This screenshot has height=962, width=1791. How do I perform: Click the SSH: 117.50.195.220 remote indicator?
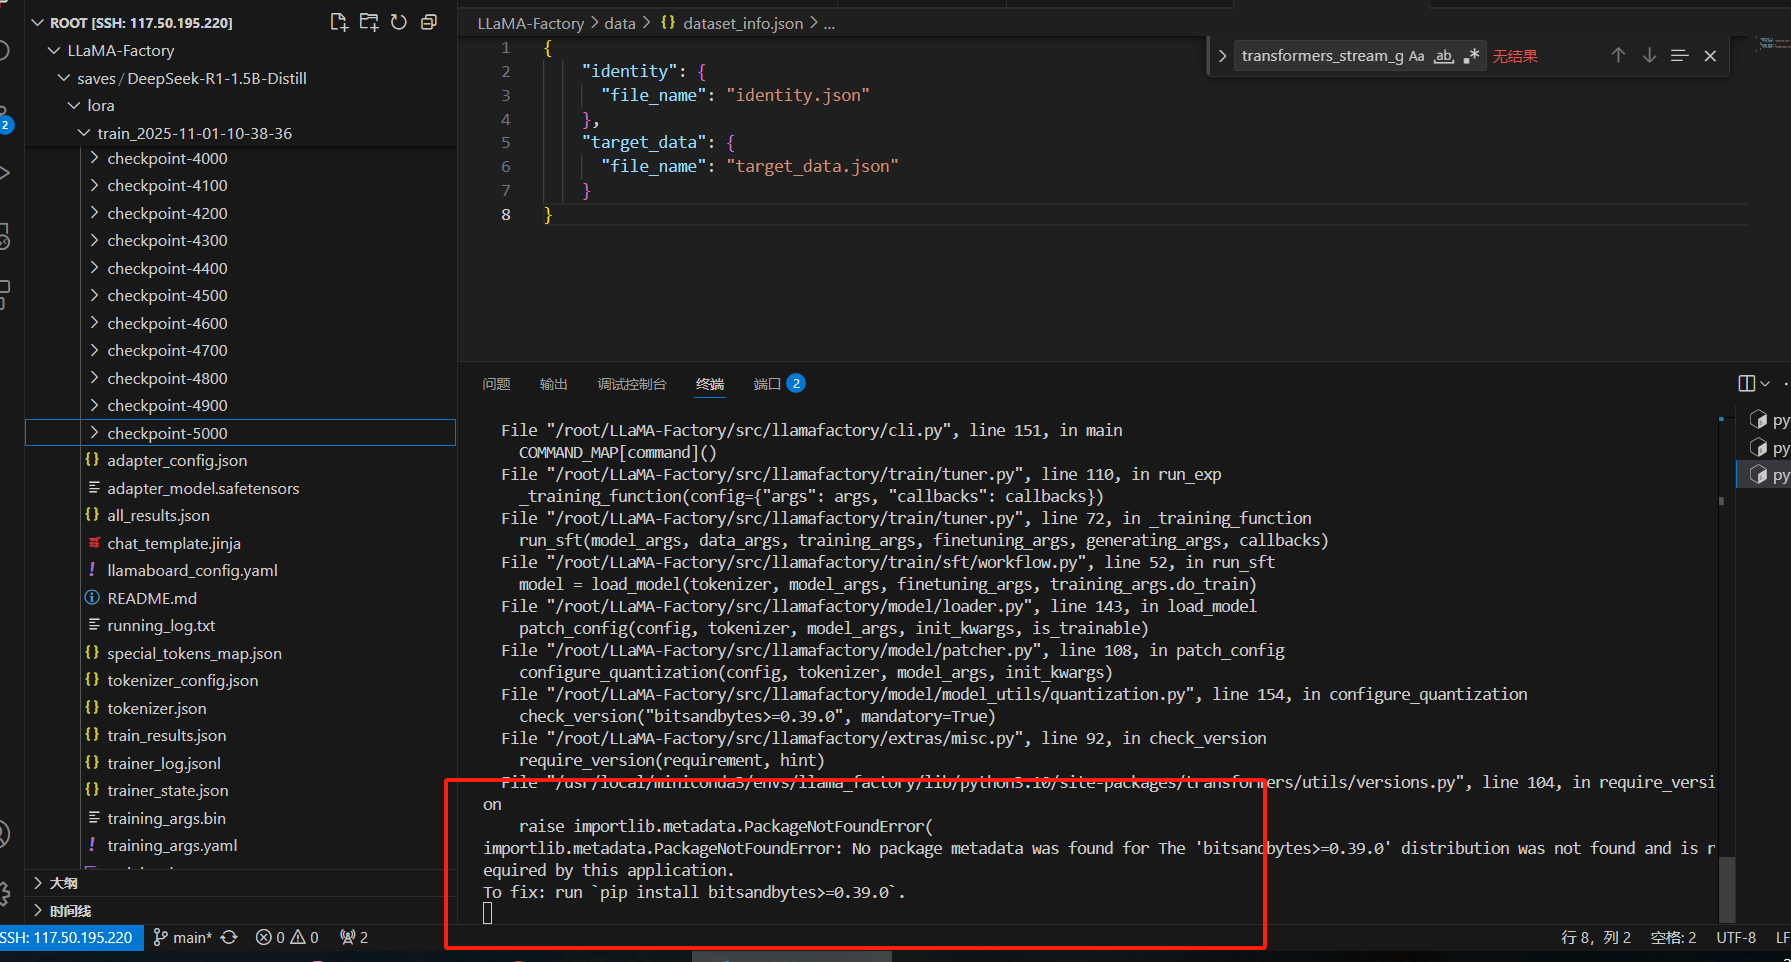point(68,937)
